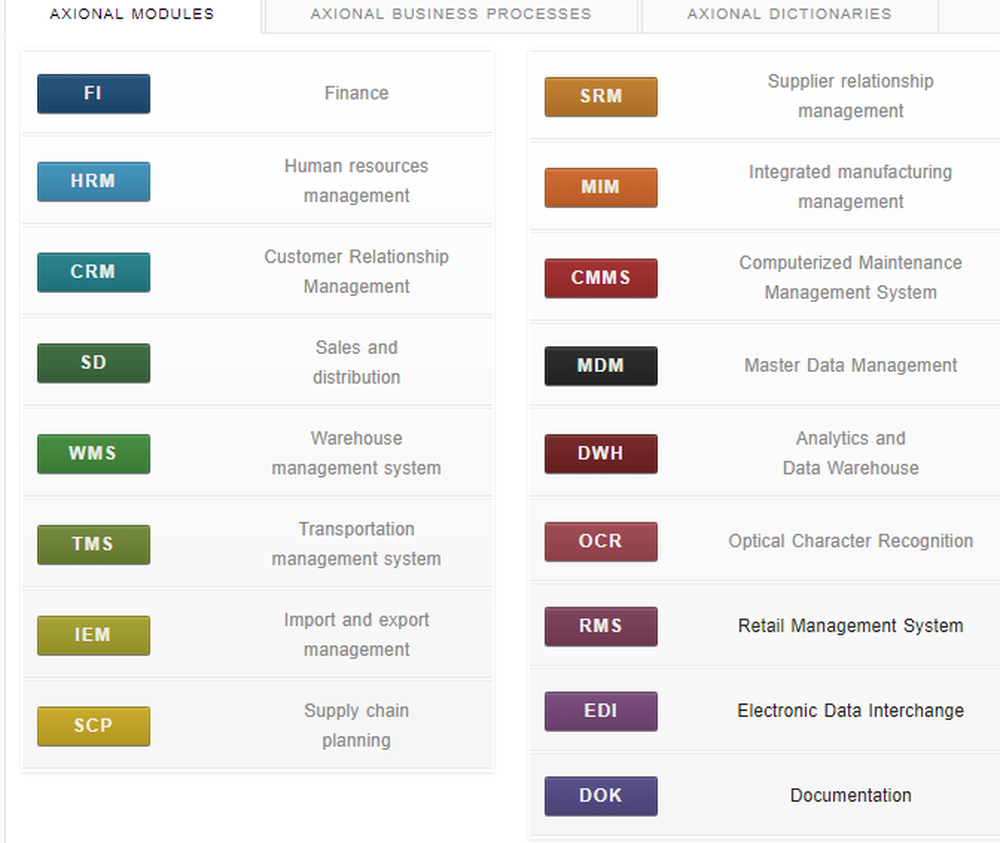Click the SD Sales and distribution icon

point(93,363)
